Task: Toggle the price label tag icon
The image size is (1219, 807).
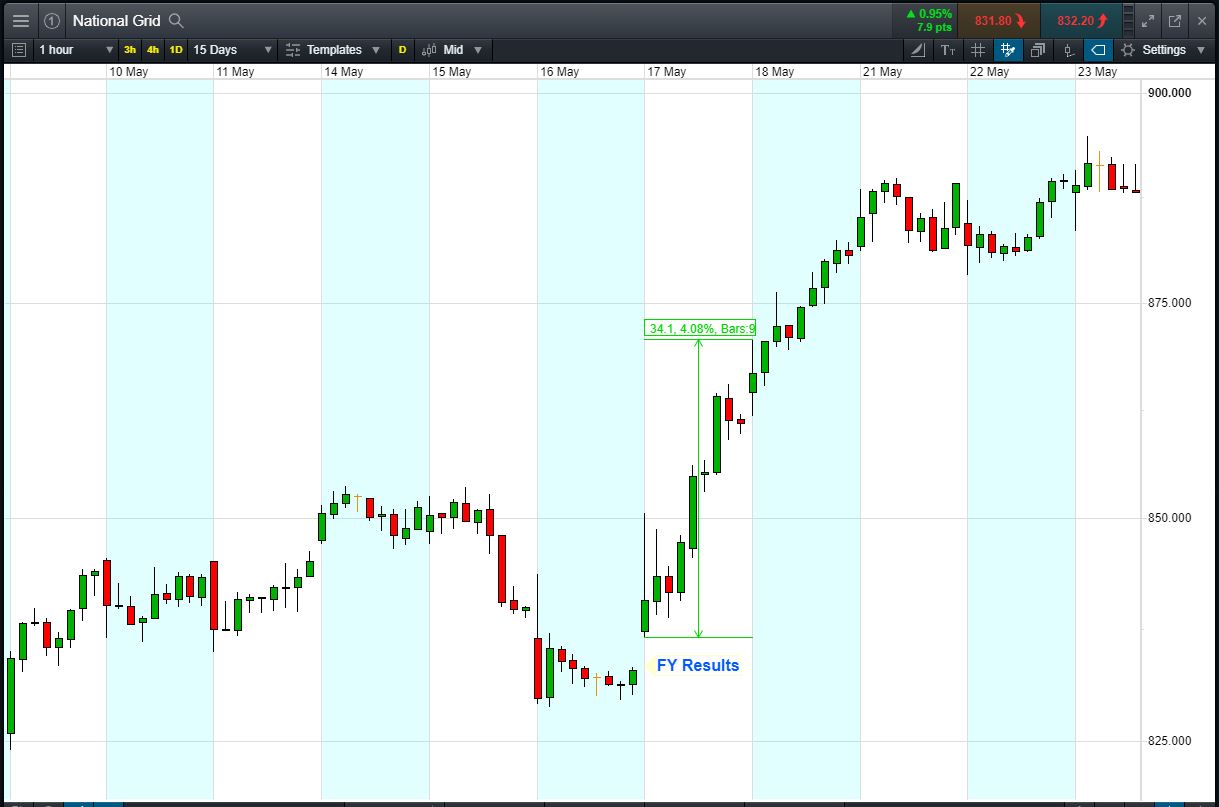Action: click(1099, 49)
